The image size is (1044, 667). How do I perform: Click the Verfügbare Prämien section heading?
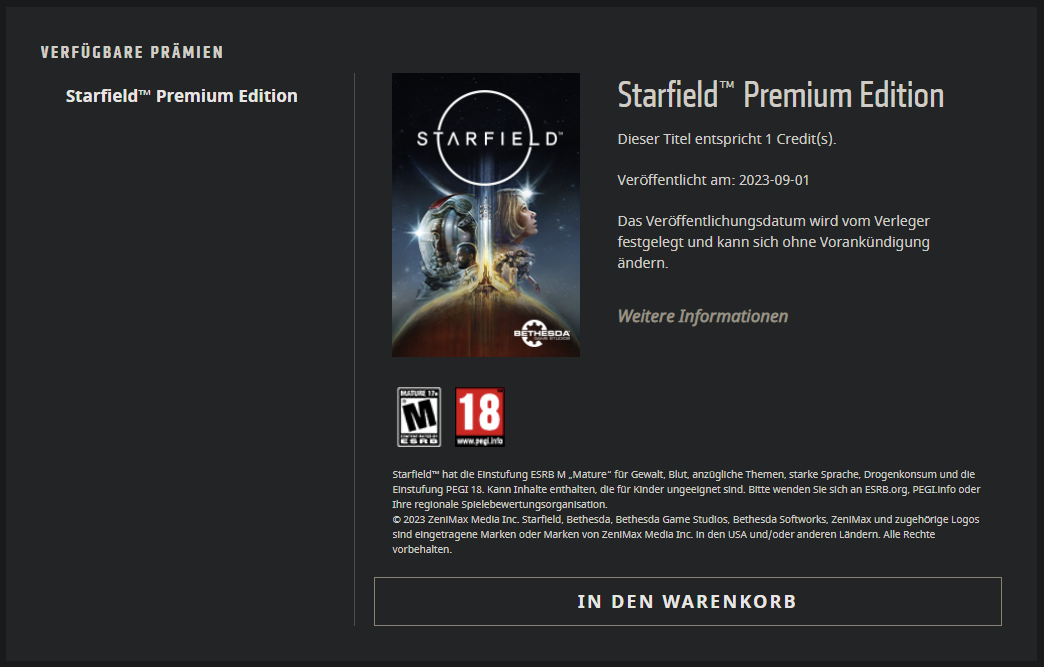click(x=132, y=53)
